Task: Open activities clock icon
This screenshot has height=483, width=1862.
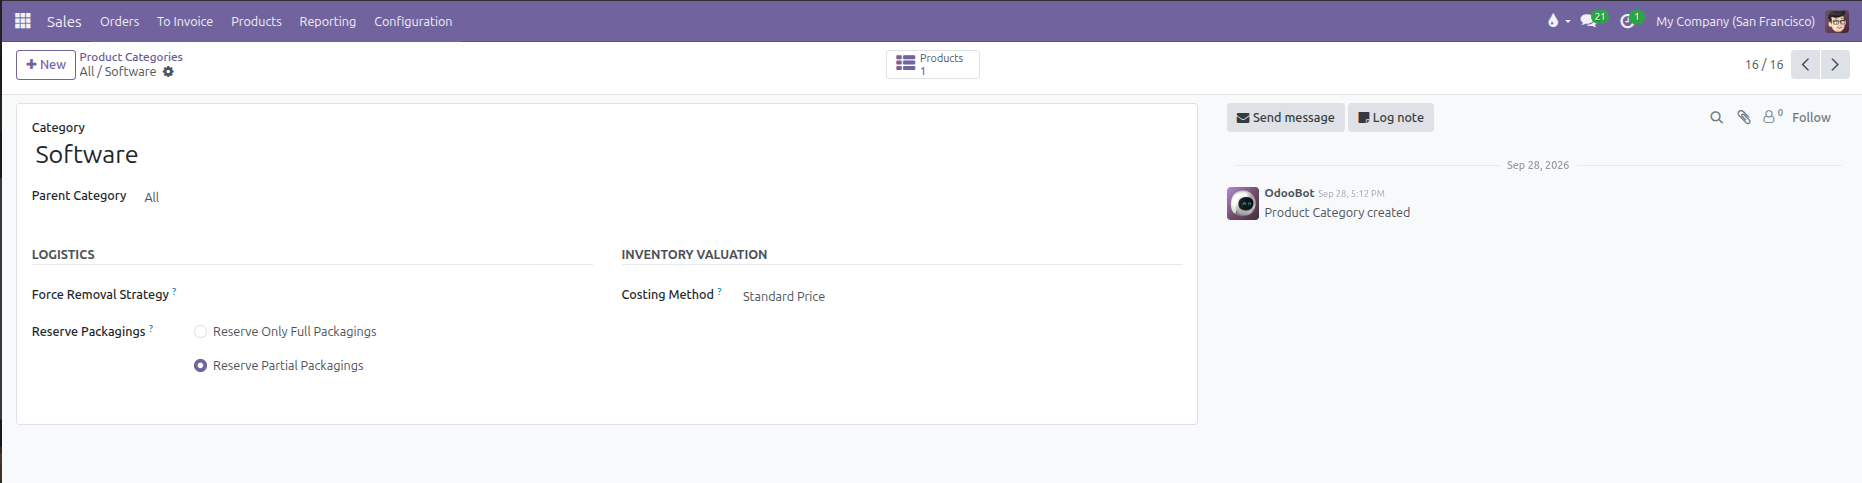Action: pyautogui.click(x=1630, y=21)
